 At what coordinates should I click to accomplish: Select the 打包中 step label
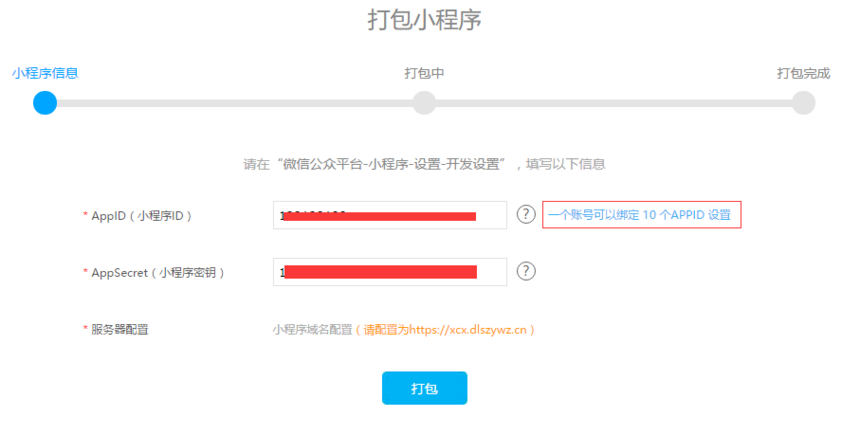(424, 73)
